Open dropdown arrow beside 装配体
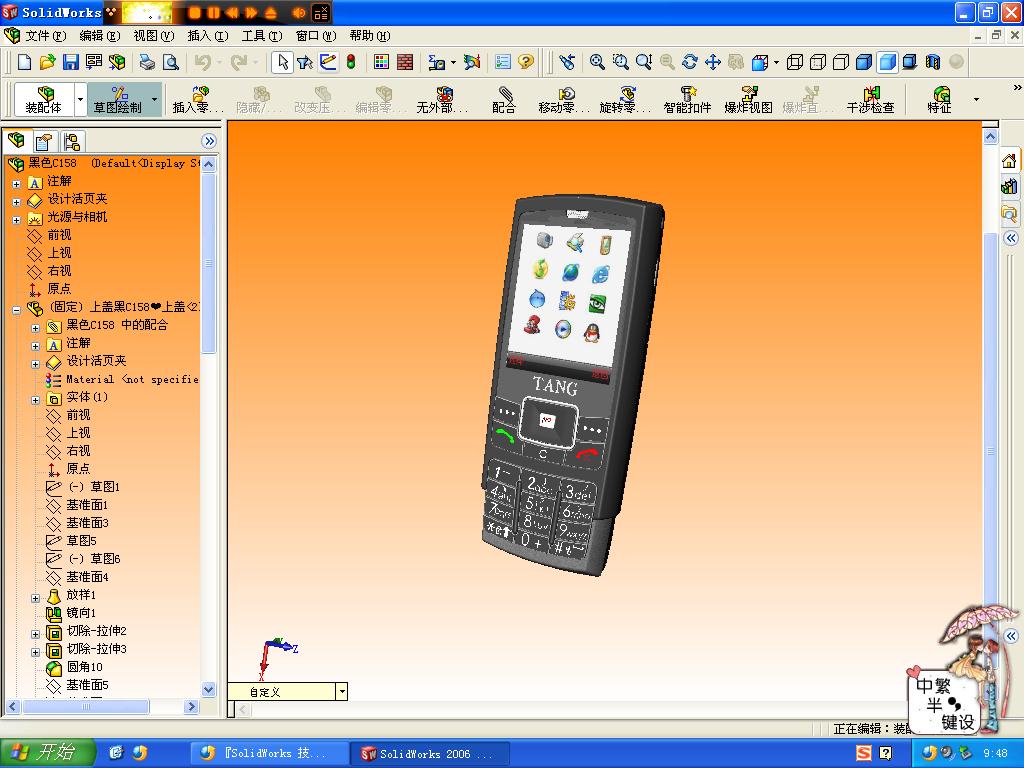This screenshot has height=768, width=1024. coord(80,99)
